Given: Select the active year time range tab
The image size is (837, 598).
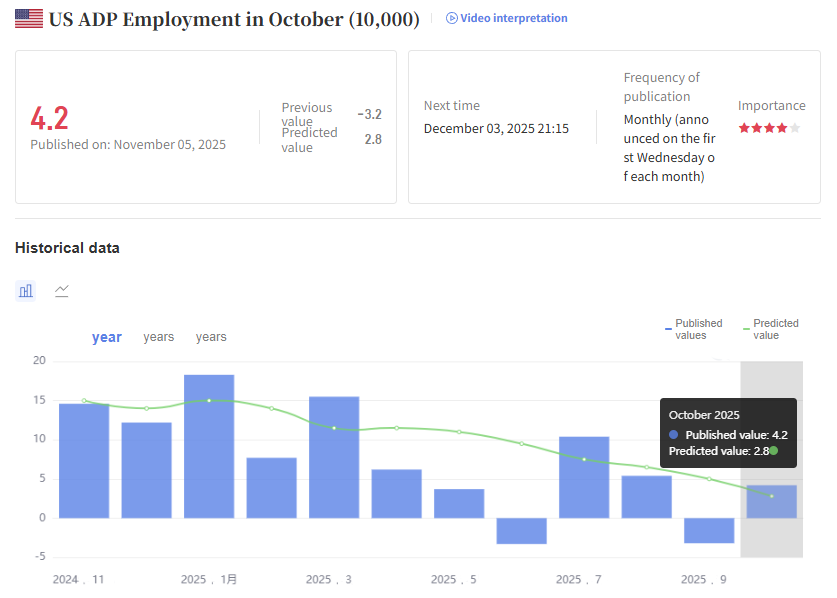Looking at the screenshot, I should pos(107,337).
